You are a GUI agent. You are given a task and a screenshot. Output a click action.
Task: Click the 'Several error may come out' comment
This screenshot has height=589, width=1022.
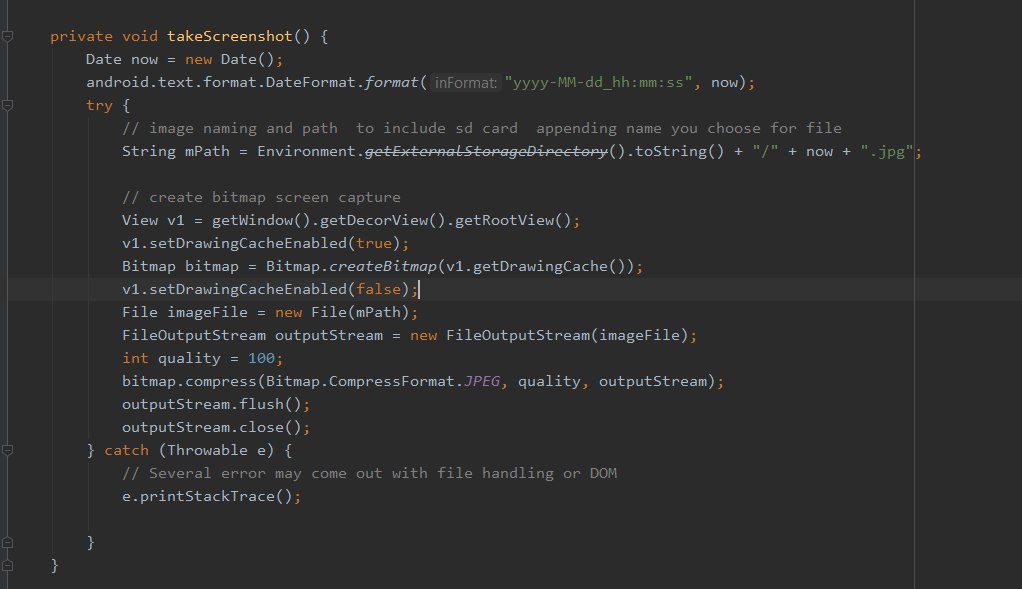370,473
